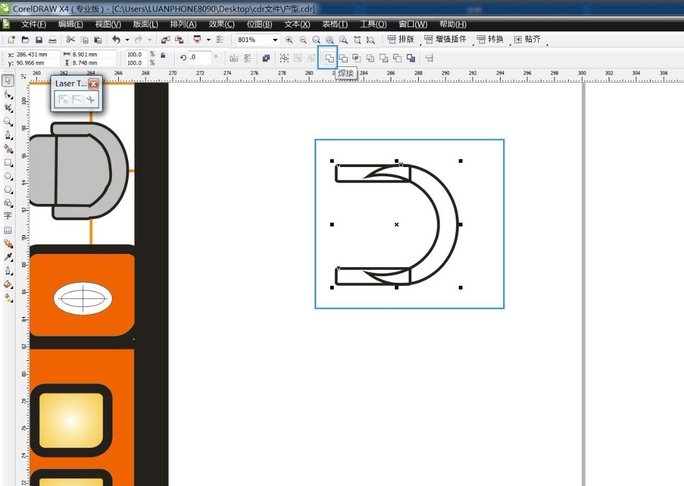Click the 增强插件 toolbar button
The width and height of the screenshot is (684, 486).
447,39
